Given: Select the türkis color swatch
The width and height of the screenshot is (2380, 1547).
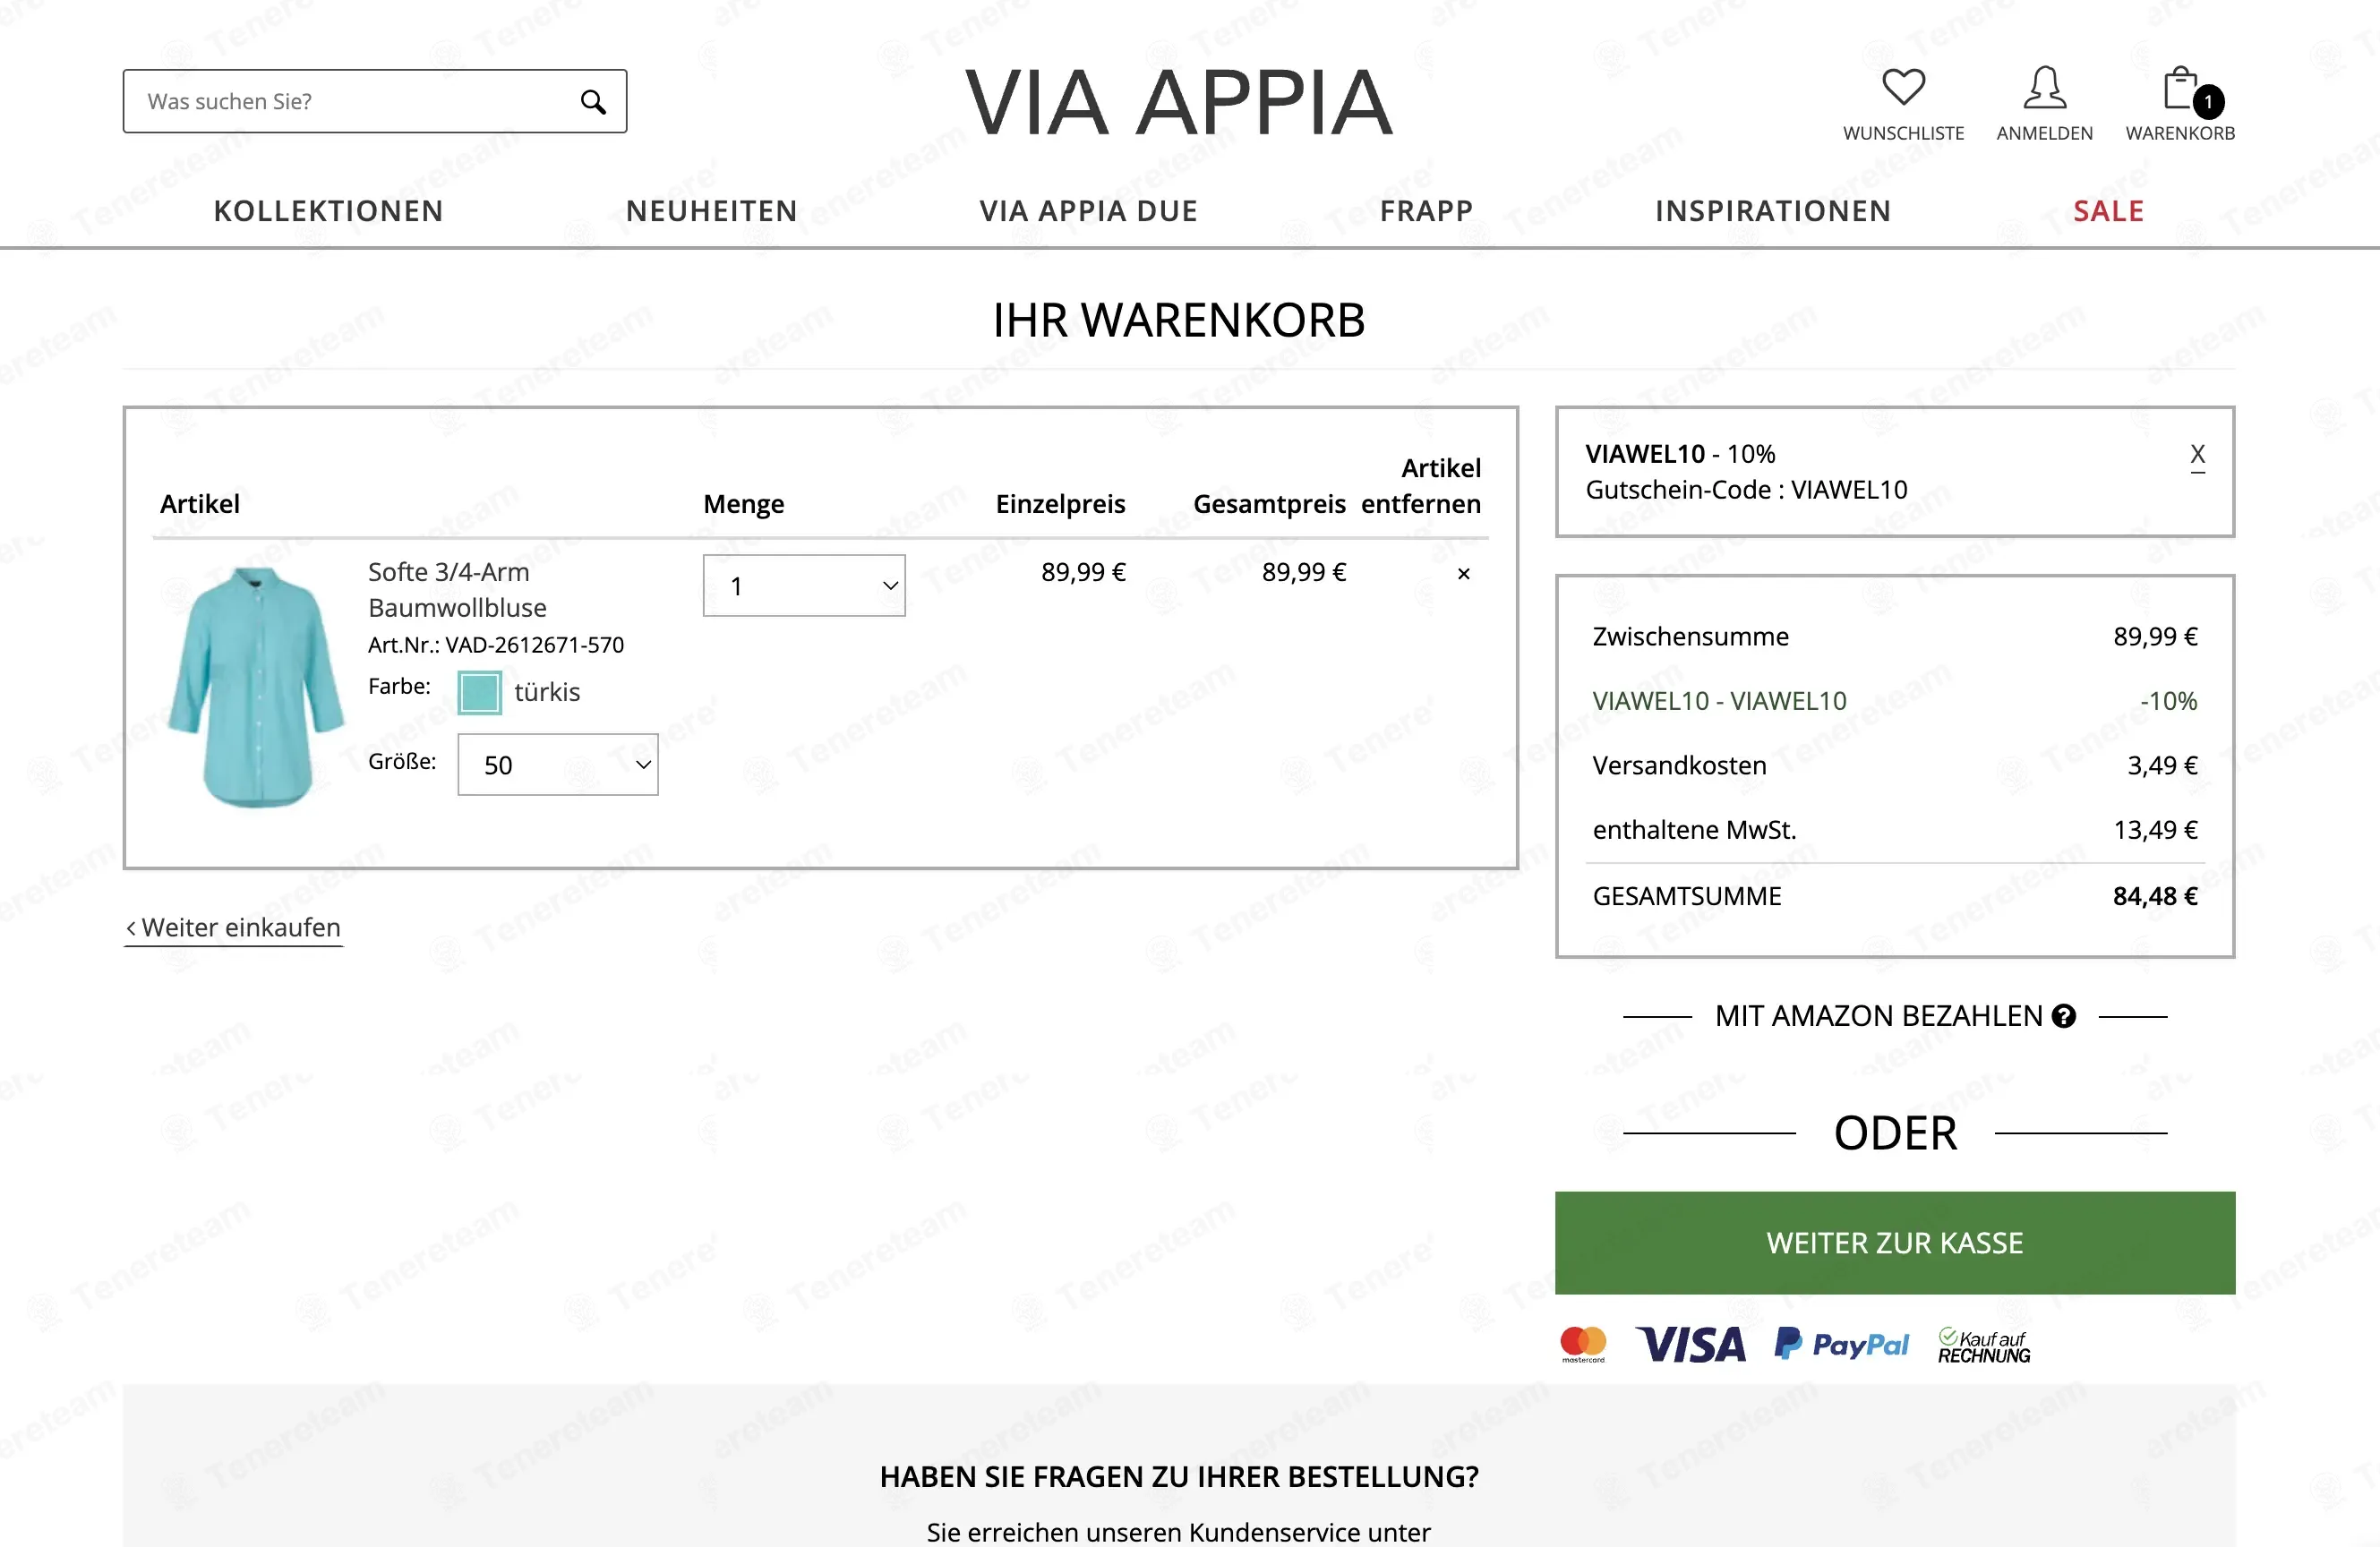Looking at the screenshot, I should tap(479, 692).
